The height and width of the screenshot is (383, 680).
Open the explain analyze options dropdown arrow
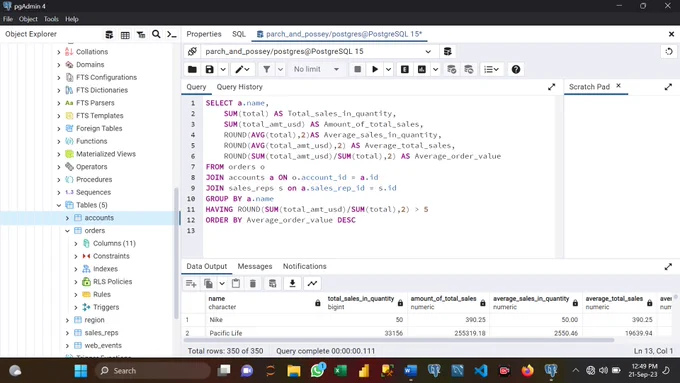click(x=435, y=69)
